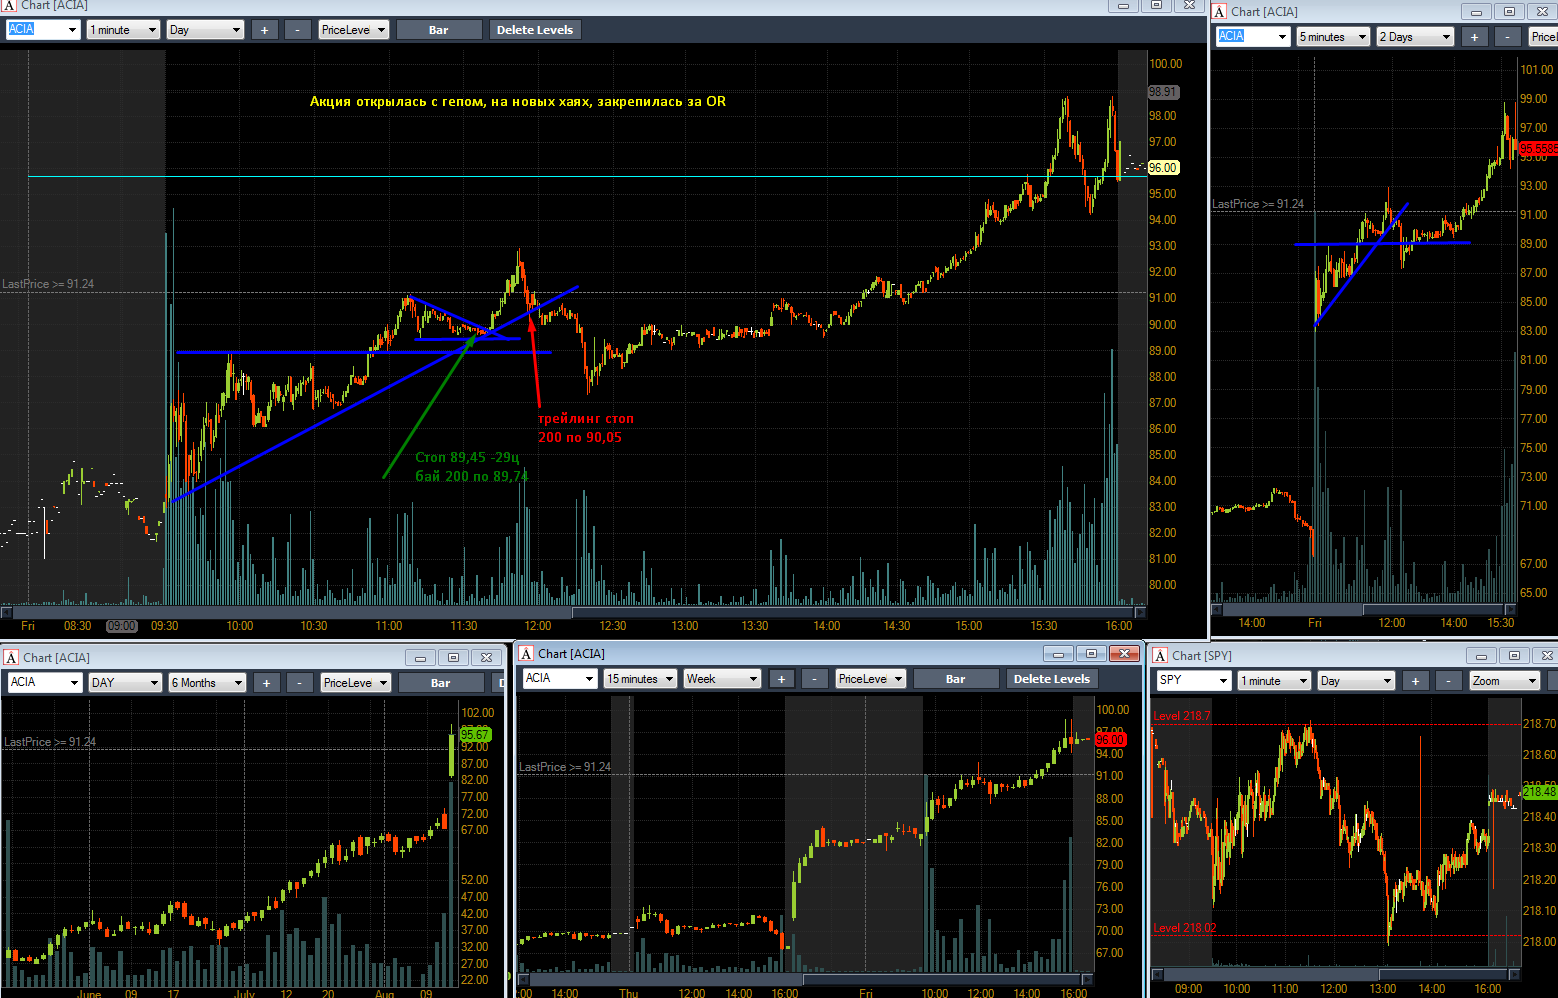Click plus button in the SPY chart toolbar
Screen dimensions: 1558x998
(1415, 681)
